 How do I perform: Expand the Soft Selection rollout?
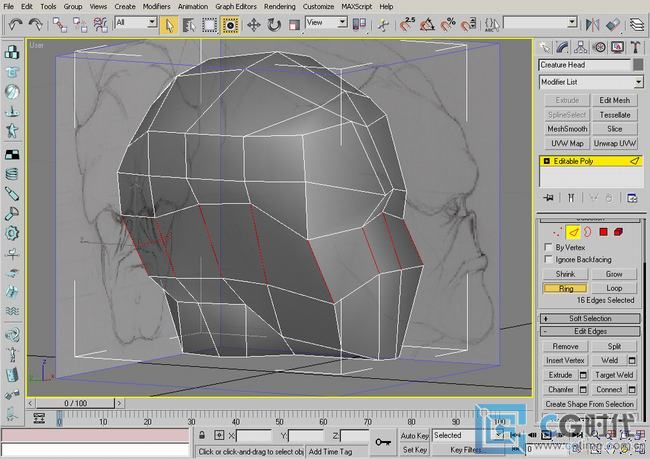tap(590, 318)
